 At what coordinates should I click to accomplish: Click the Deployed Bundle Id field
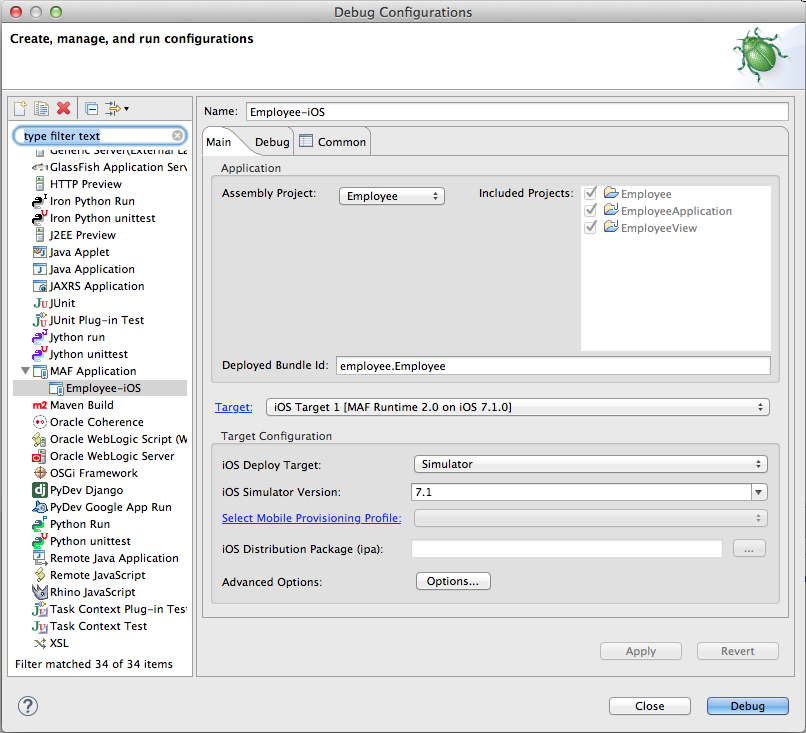point(553,365)
